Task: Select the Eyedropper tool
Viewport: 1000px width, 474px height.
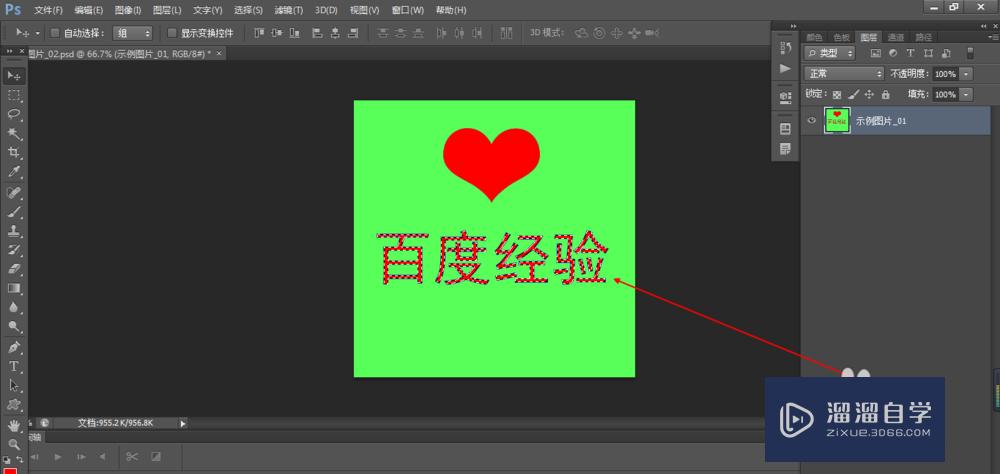Action: [x=13, y=172]
